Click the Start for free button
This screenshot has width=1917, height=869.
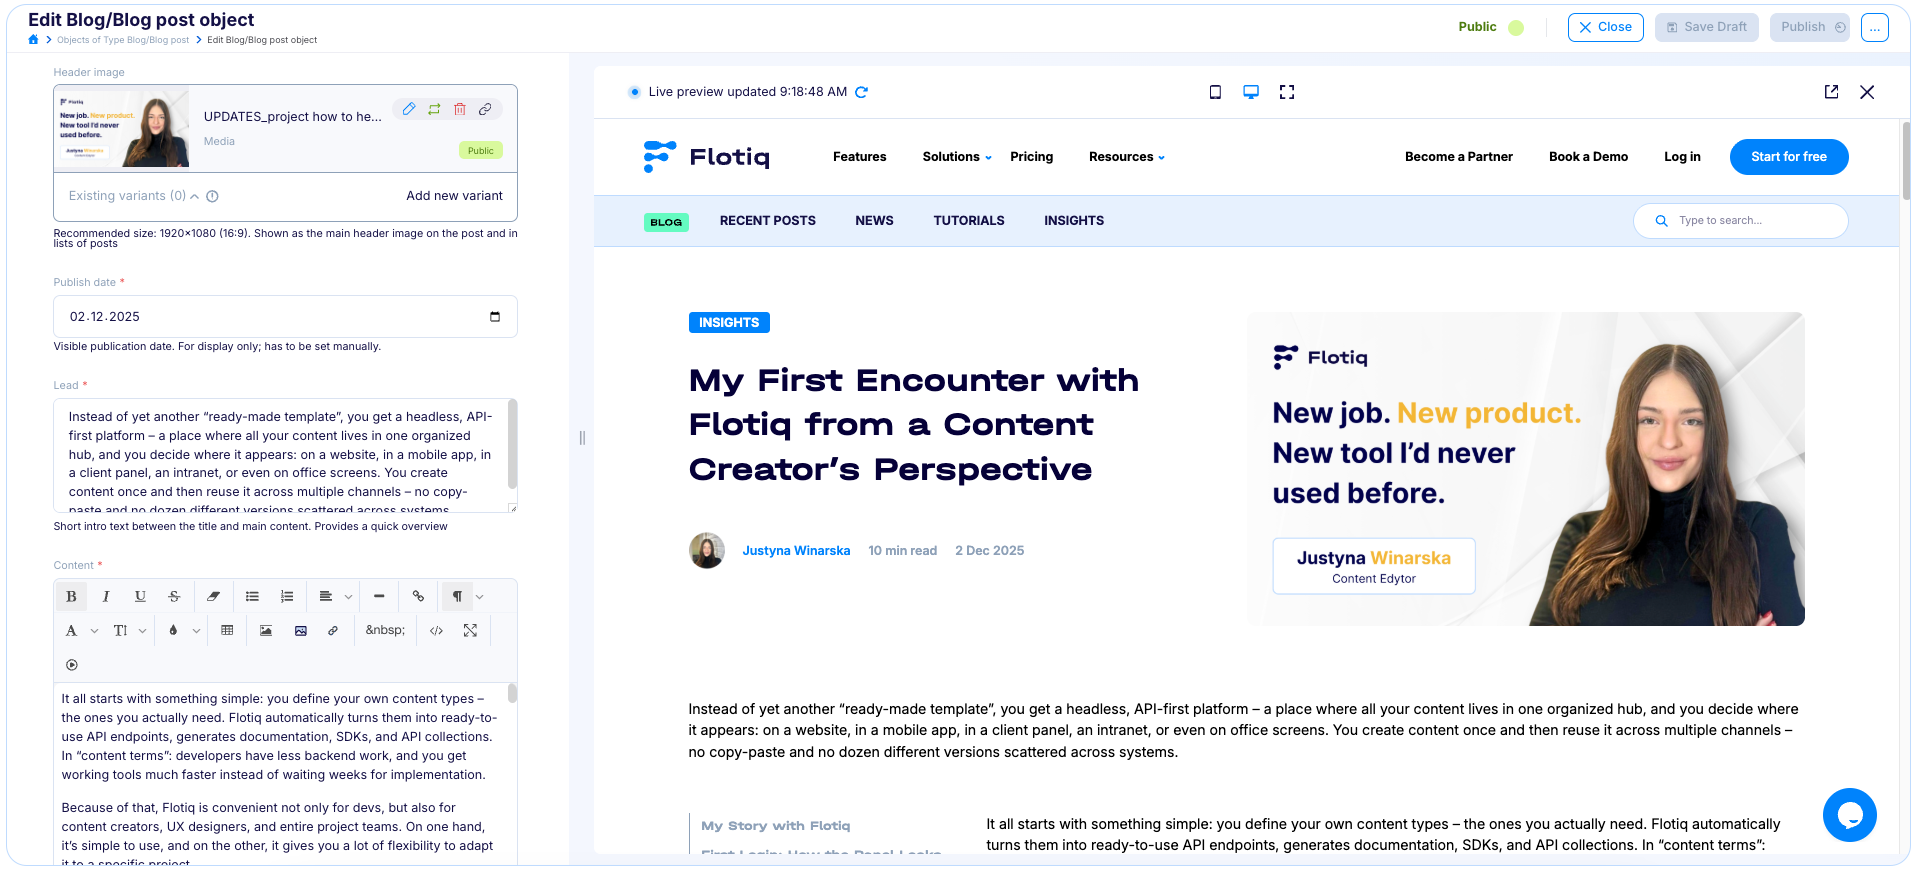pyautogui.click(x=1788, y=157)
